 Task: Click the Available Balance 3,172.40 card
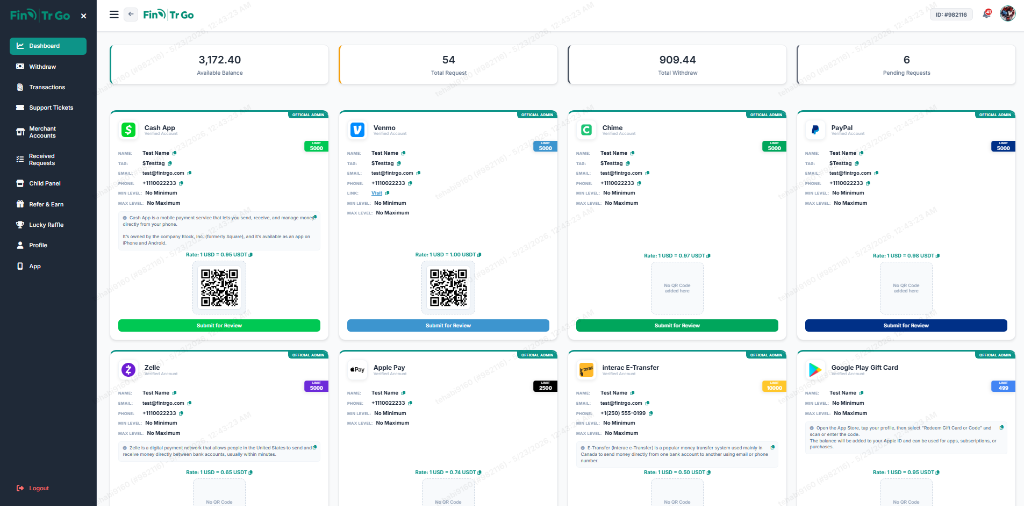tap(219, 65)
